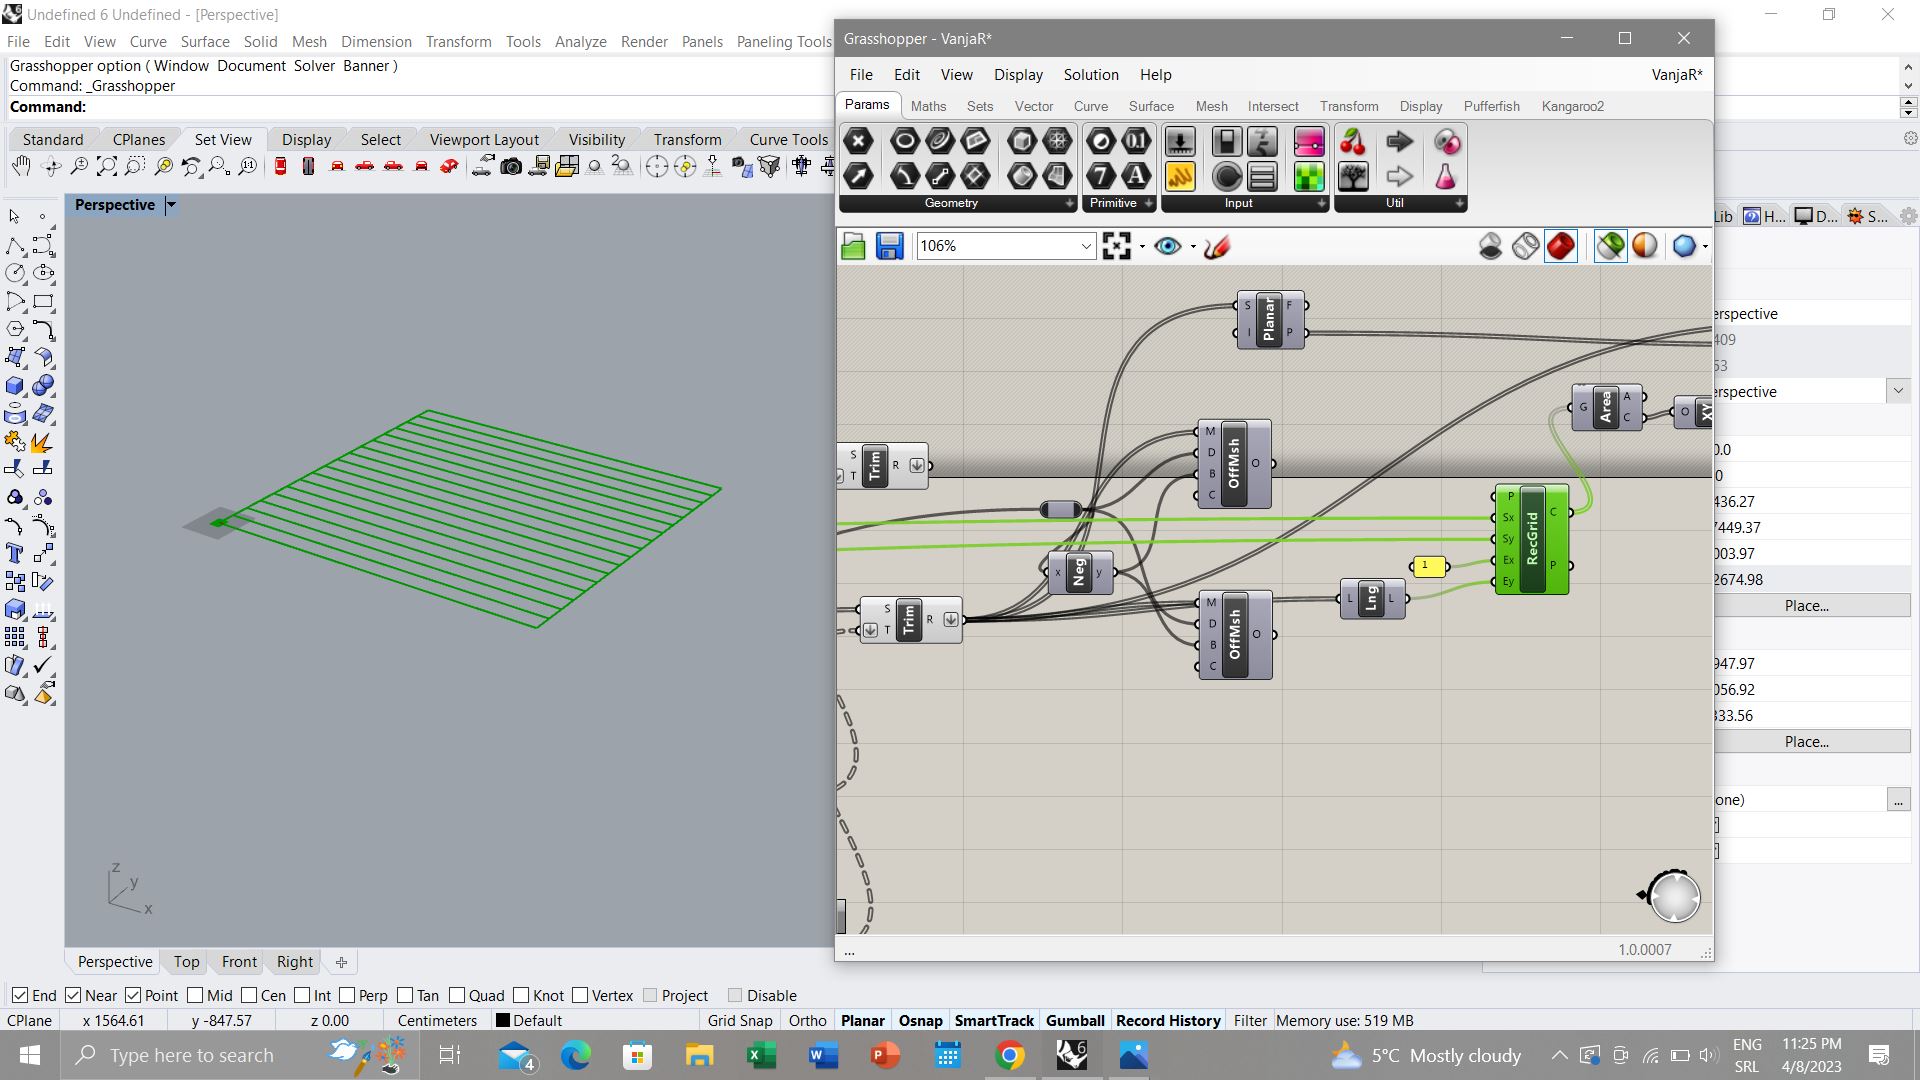The width and height of the screenshot is (1920, 1080).
Task: Enable the Quad osnap checkbox
Action: pyautogui.click(x=457, y=996)
